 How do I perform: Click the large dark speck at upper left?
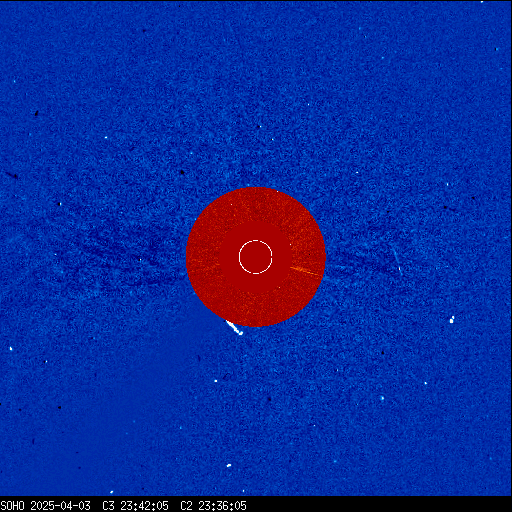point(36,114)
